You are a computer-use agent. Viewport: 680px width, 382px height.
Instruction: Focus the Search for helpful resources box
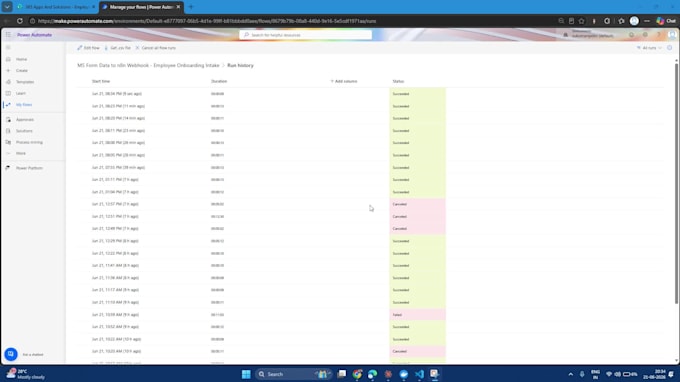tap(305, 35)
